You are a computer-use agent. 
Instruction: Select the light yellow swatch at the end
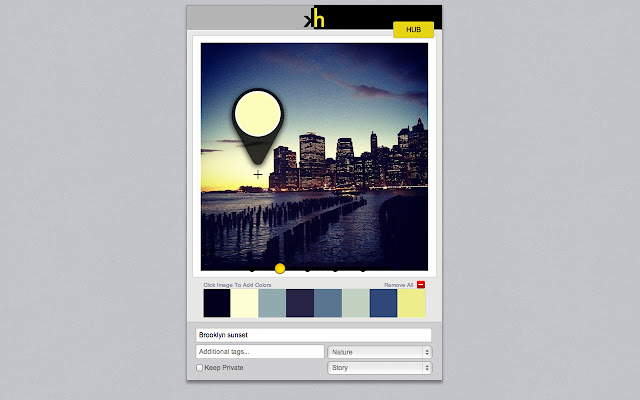[x=412, y=304]
